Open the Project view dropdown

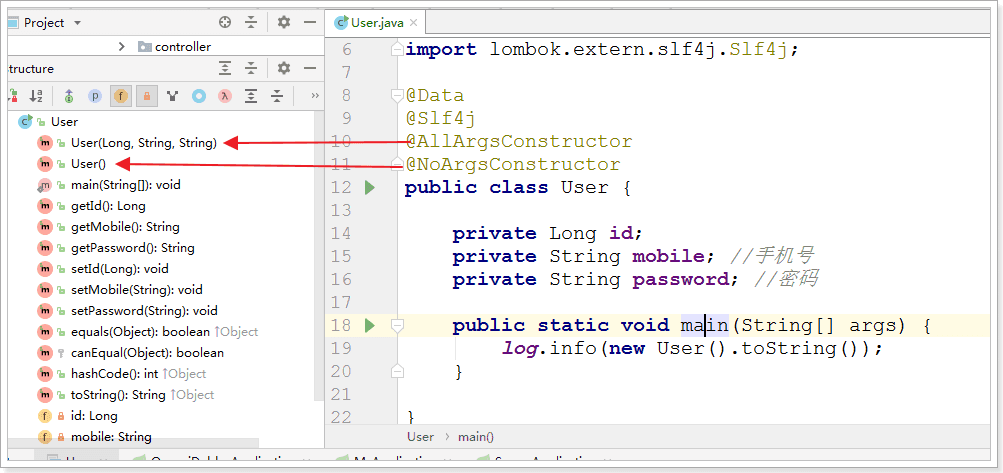pyautogui.click(x=77, y=22)
